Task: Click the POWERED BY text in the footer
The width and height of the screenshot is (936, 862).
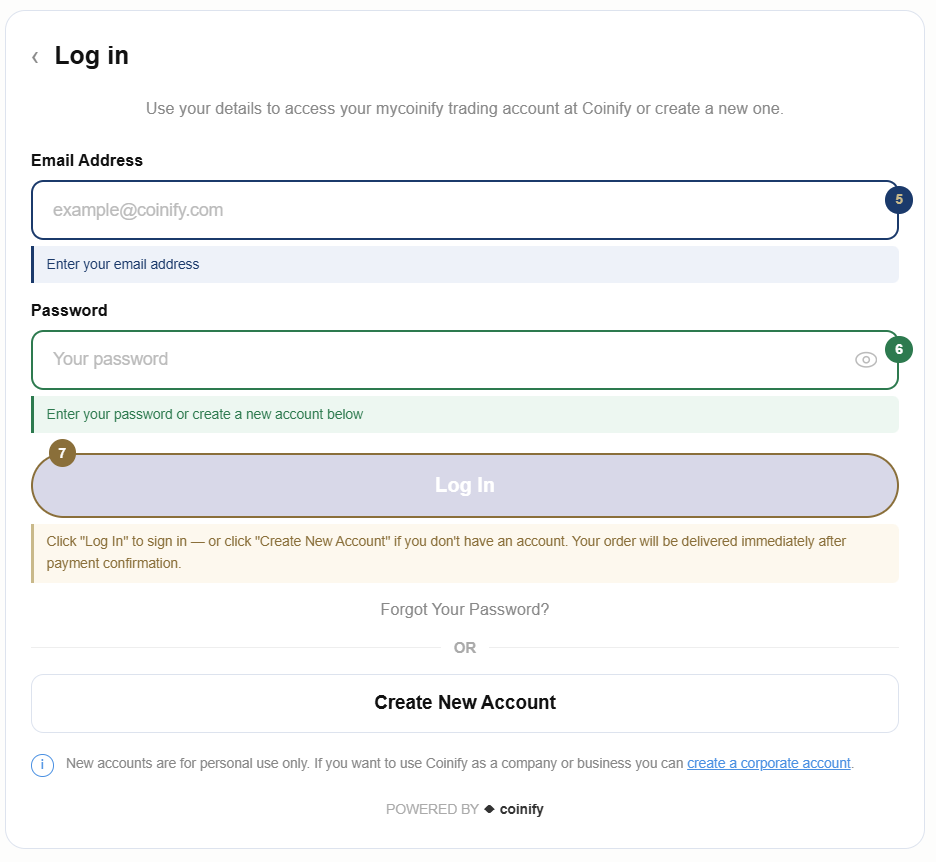Action: 432,809
